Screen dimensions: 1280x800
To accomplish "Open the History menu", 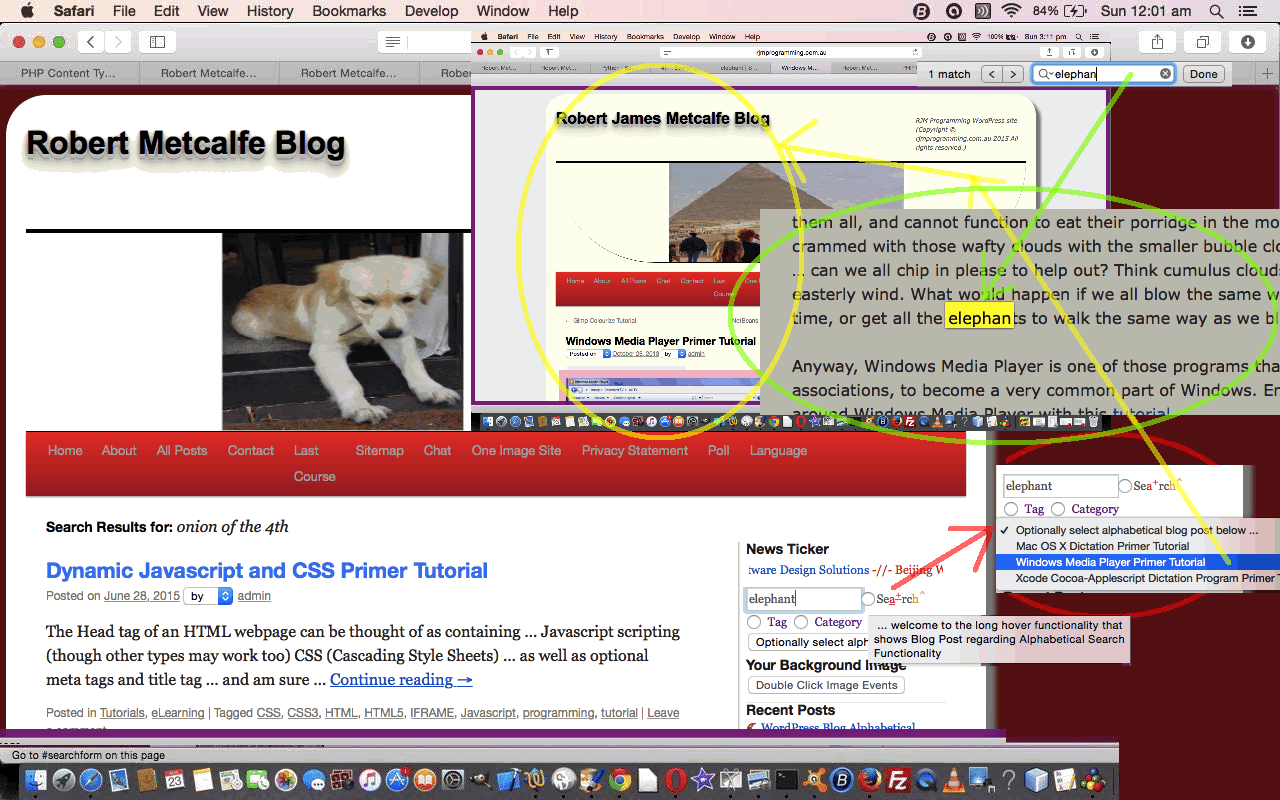I will tap(270, 11).
